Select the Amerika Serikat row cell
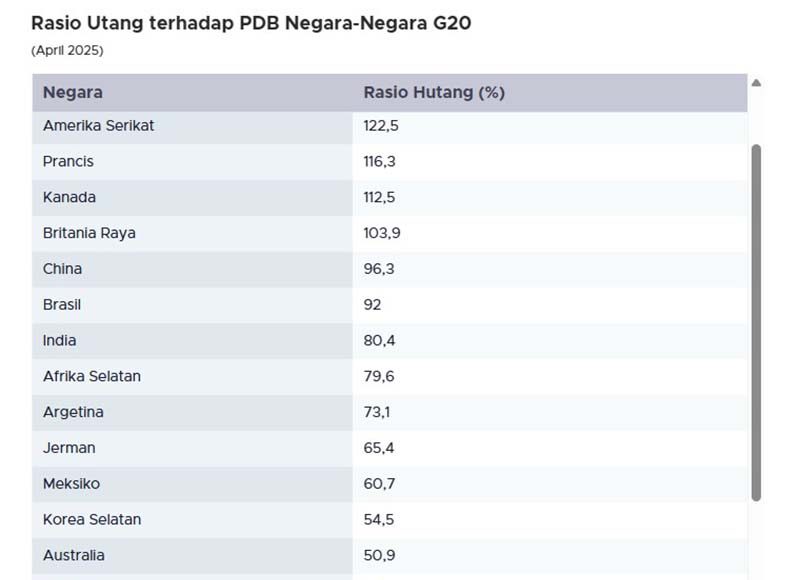Image resolution: width=800 pixels, height=580 pixels. pos(99,126)
